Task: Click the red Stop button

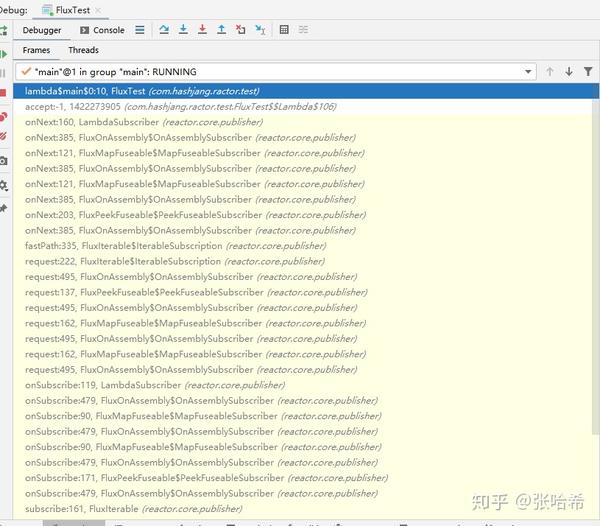Action: 3,93
